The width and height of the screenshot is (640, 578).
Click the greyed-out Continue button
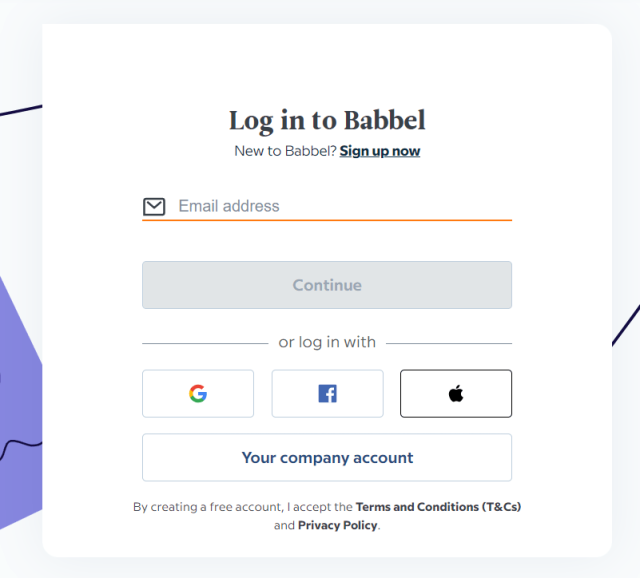[327, 285]
